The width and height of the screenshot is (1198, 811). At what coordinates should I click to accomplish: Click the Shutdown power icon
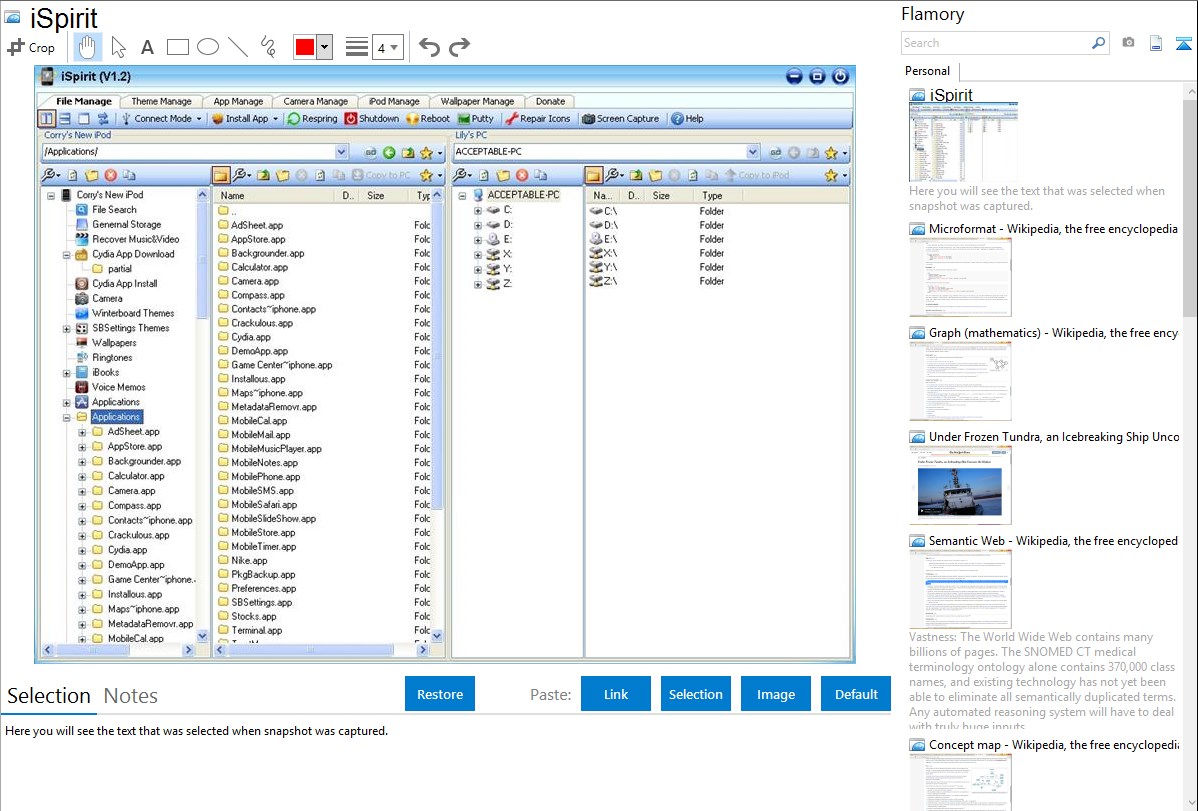(x=351, y=118)
